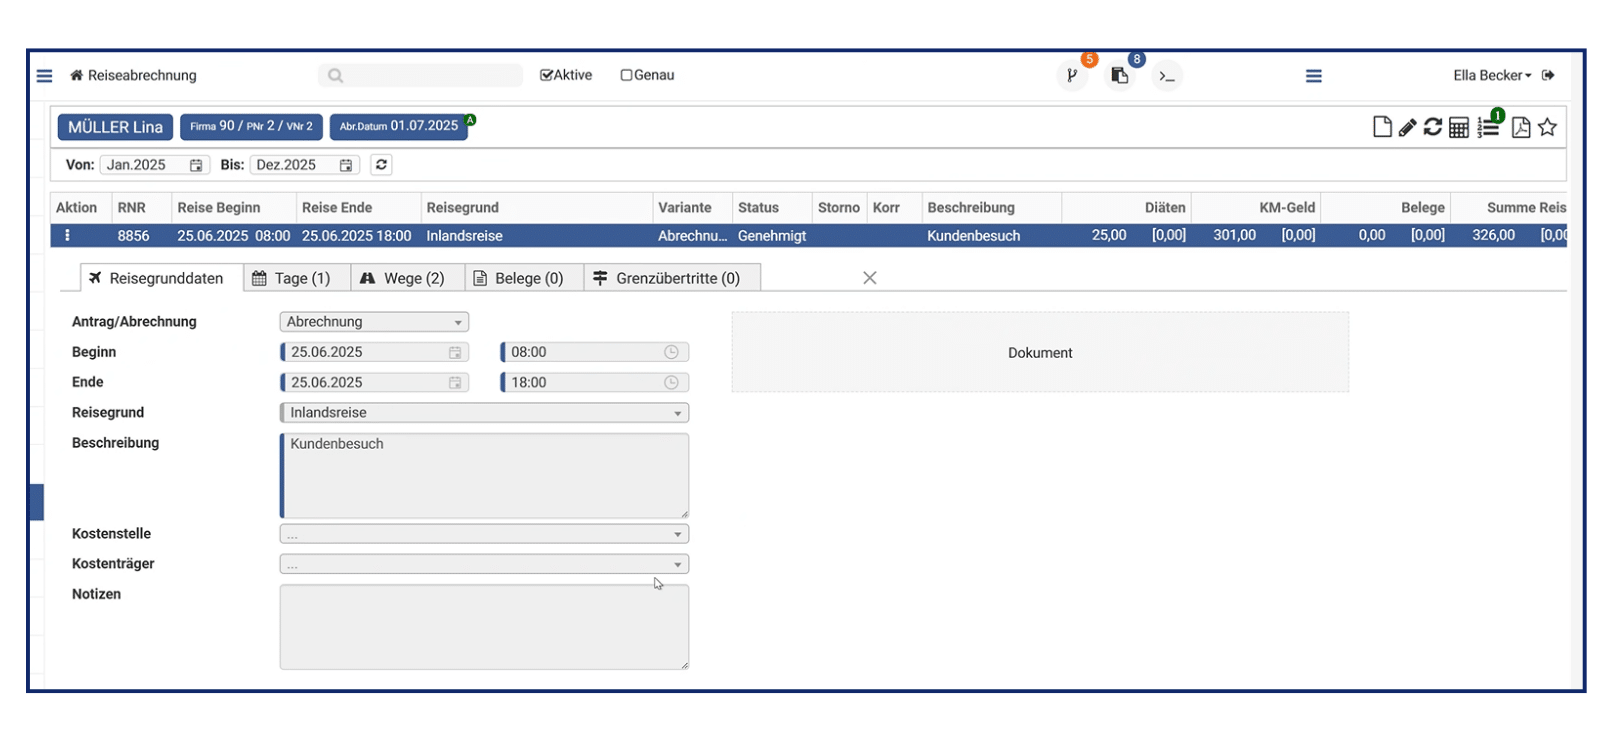Screen dimensions: 1609x735
Task: Open the Ella Becker user menu
Action: point(1492,76)
